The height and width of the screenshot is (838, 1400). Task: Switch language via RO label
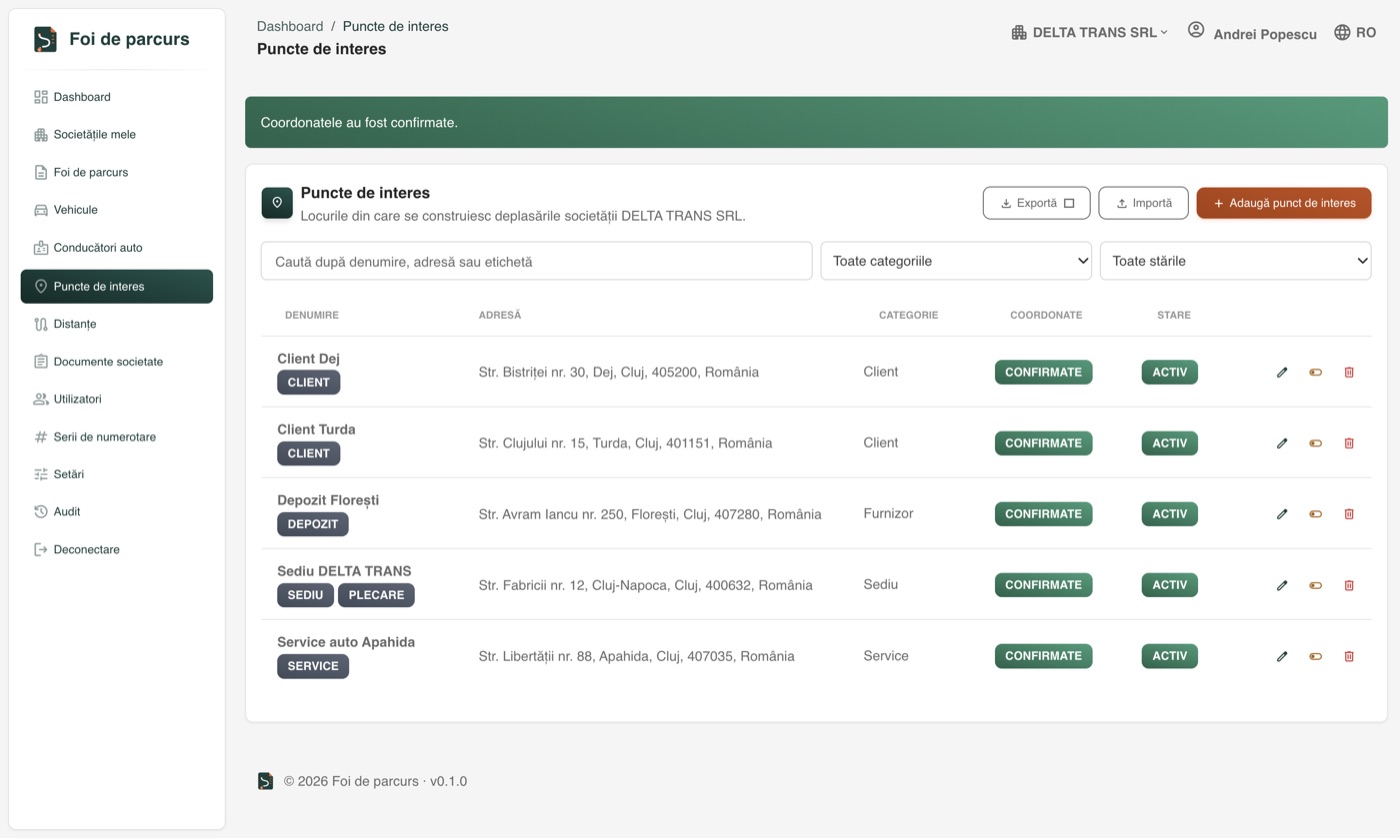(x=1366, y=33)
